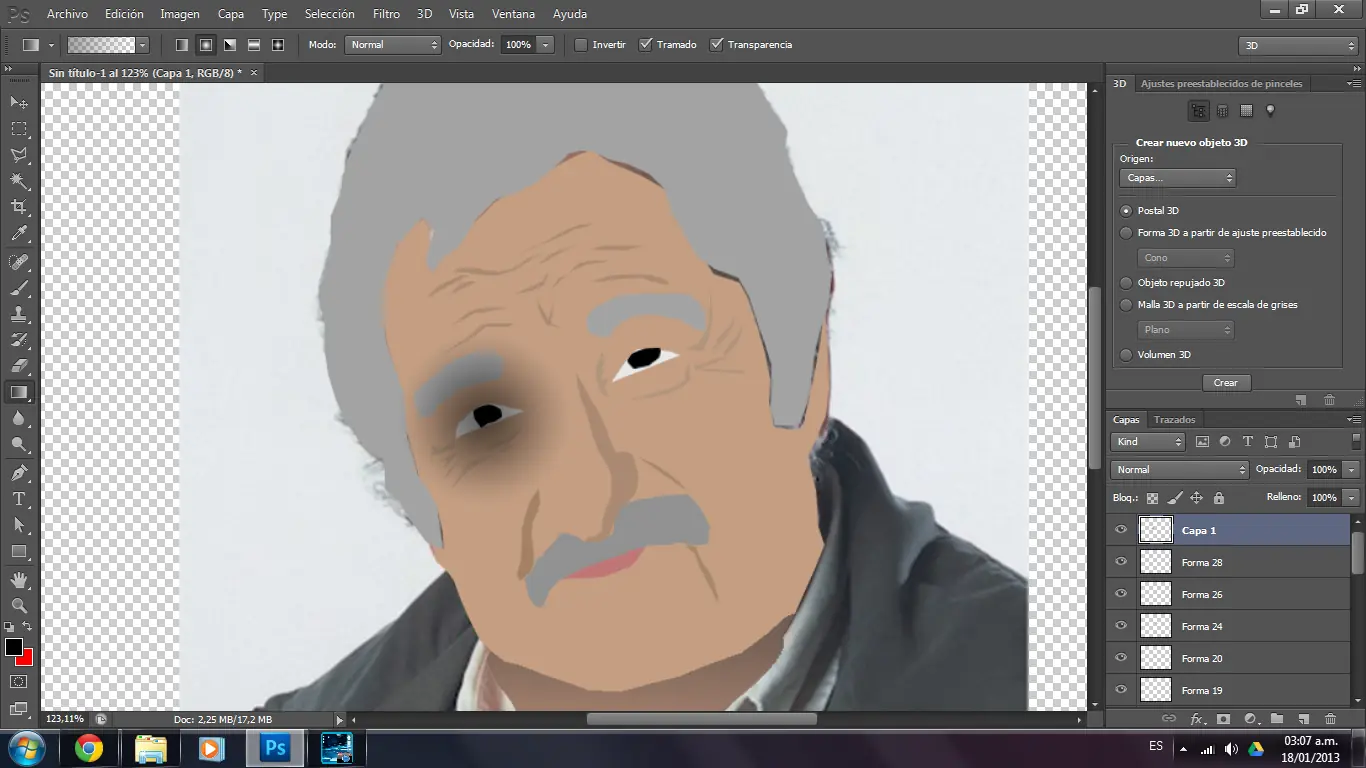
Task: Select the Clone Stamp tool
Action: click(18, 314)
